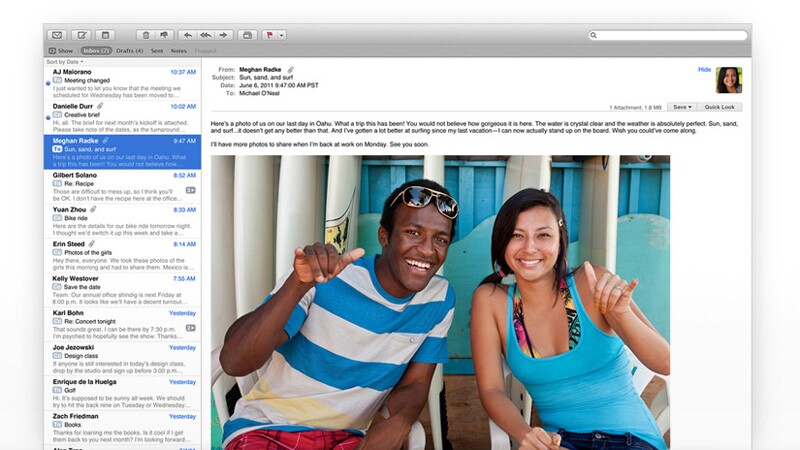The width and height of the screenshot is (800, 450).
Task: Toggle the Show mailboxes button
Action: pyautogui.click(x=61, y=50)
